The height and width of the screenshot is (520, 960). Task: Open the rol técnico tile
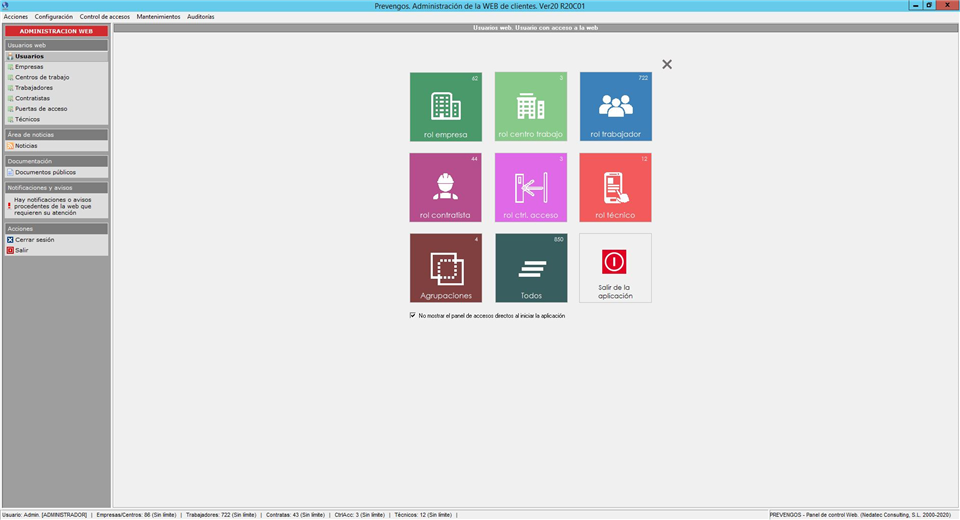coord(615,187)
